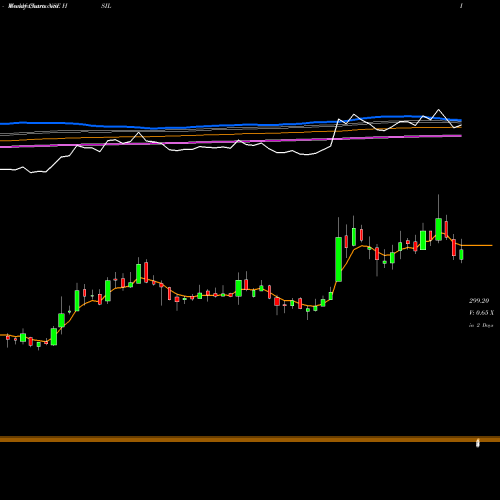500x500 pixels.
Task: Click the 'V: 0.65 X' volume text
Action: coord(481,313)
